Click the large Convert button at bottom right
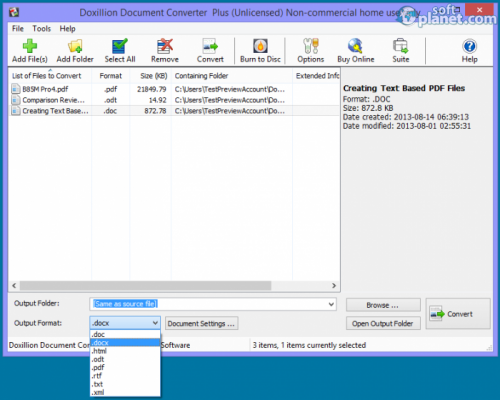500x400 pixels. [458, 314]
